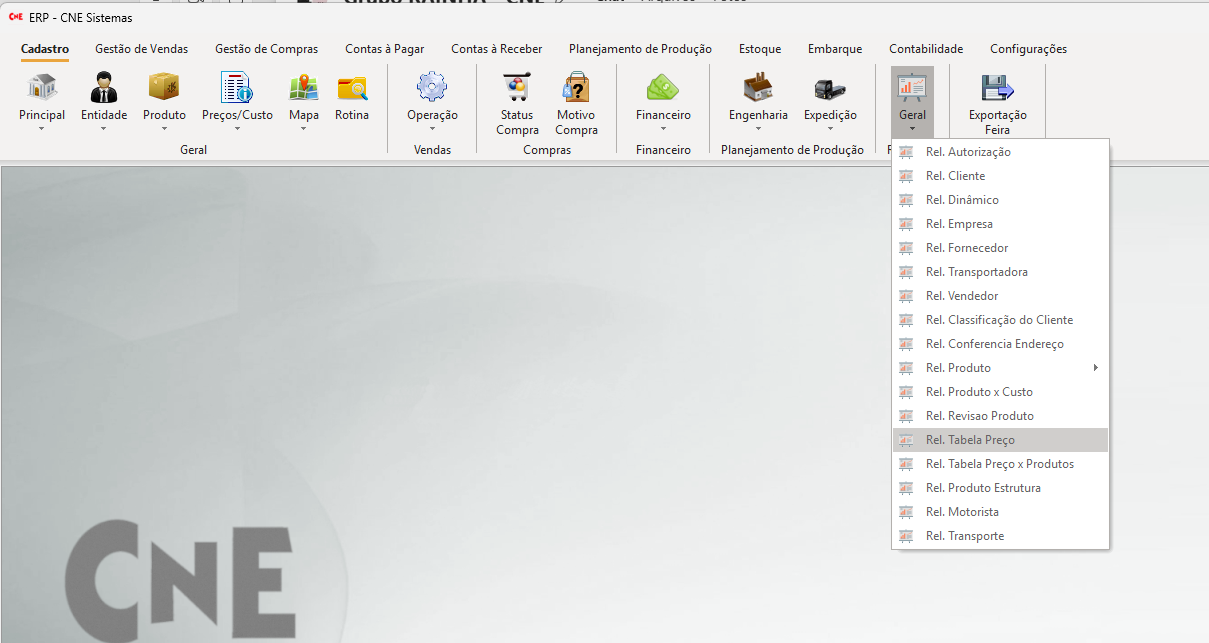Open the Motivo Compra icon
The height and width of the screenshot is (643, 1209).
tap(576, 88)
